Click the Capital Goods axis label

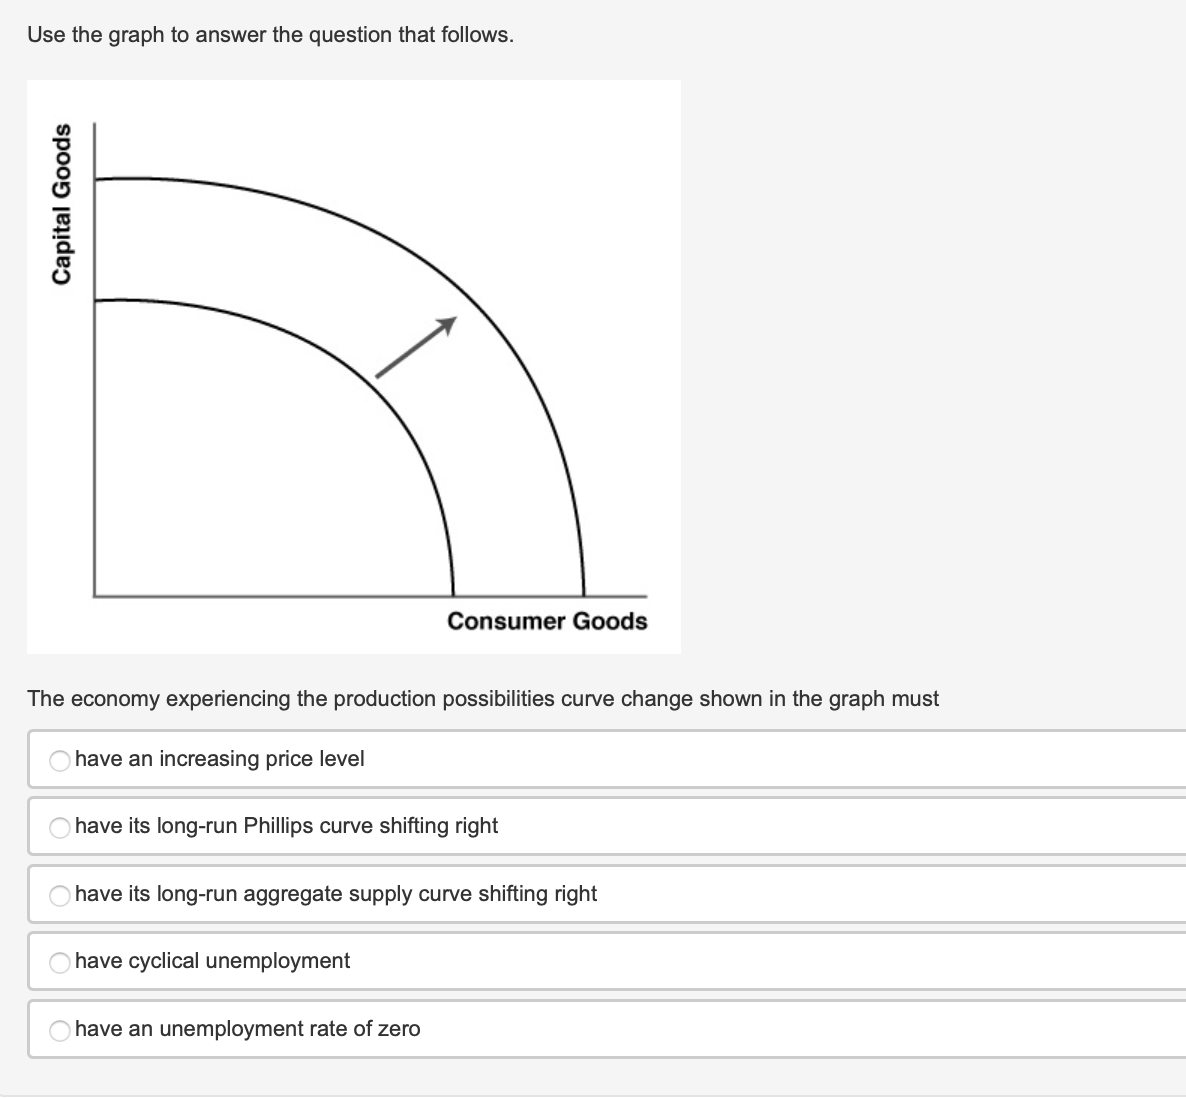[x=63, y=203]
